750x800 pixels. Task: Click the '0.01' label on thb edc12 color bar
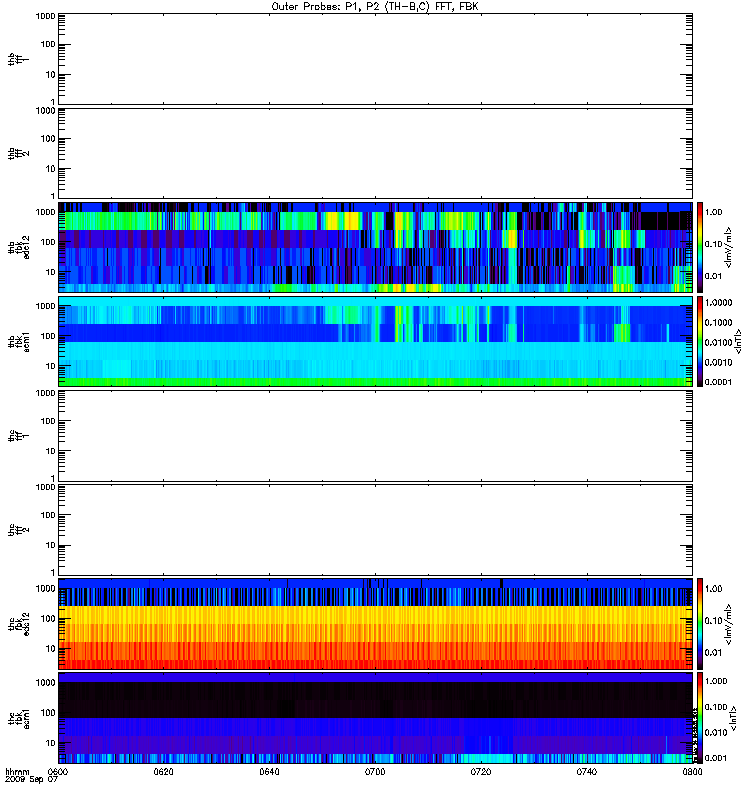[714, 277]
